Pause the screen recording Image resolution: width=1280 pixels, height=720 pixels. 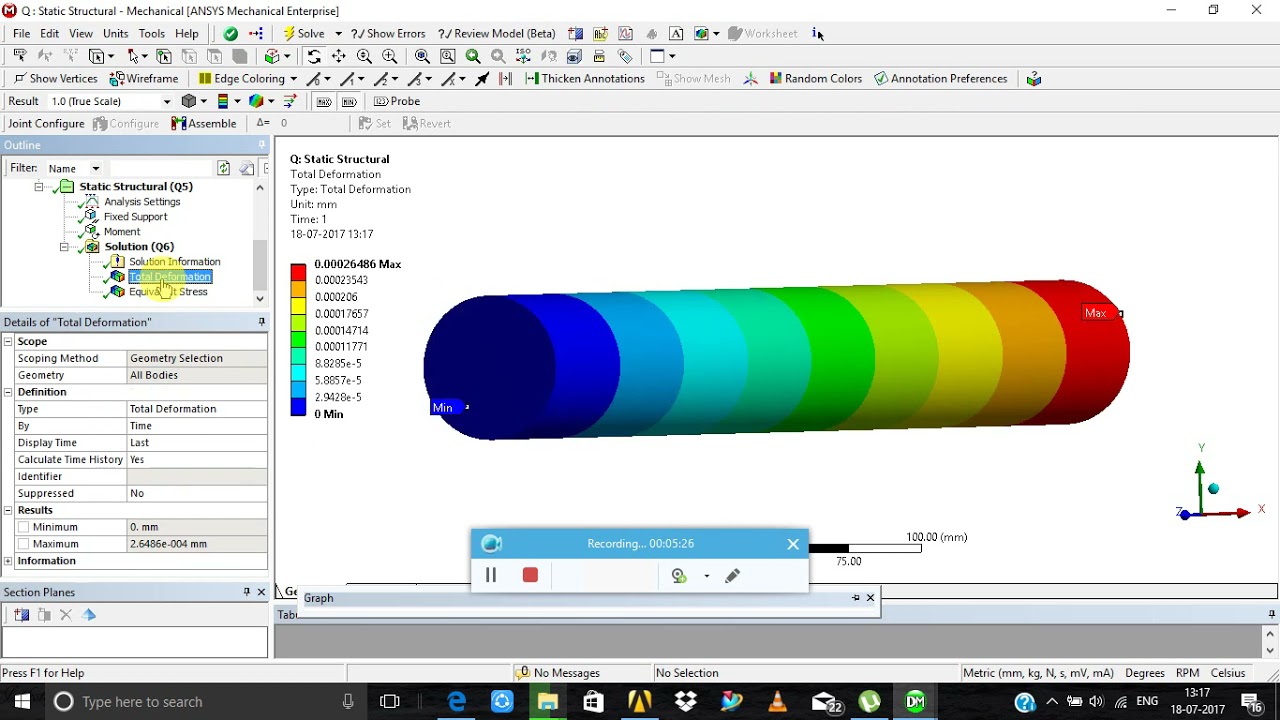491,575
